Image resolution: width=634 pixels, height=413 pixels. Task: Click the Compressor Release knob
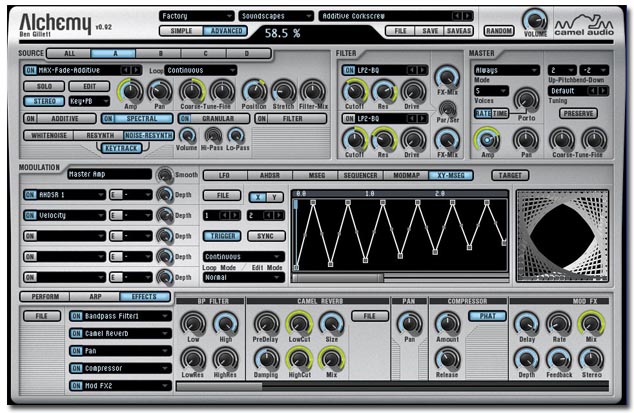448,359
